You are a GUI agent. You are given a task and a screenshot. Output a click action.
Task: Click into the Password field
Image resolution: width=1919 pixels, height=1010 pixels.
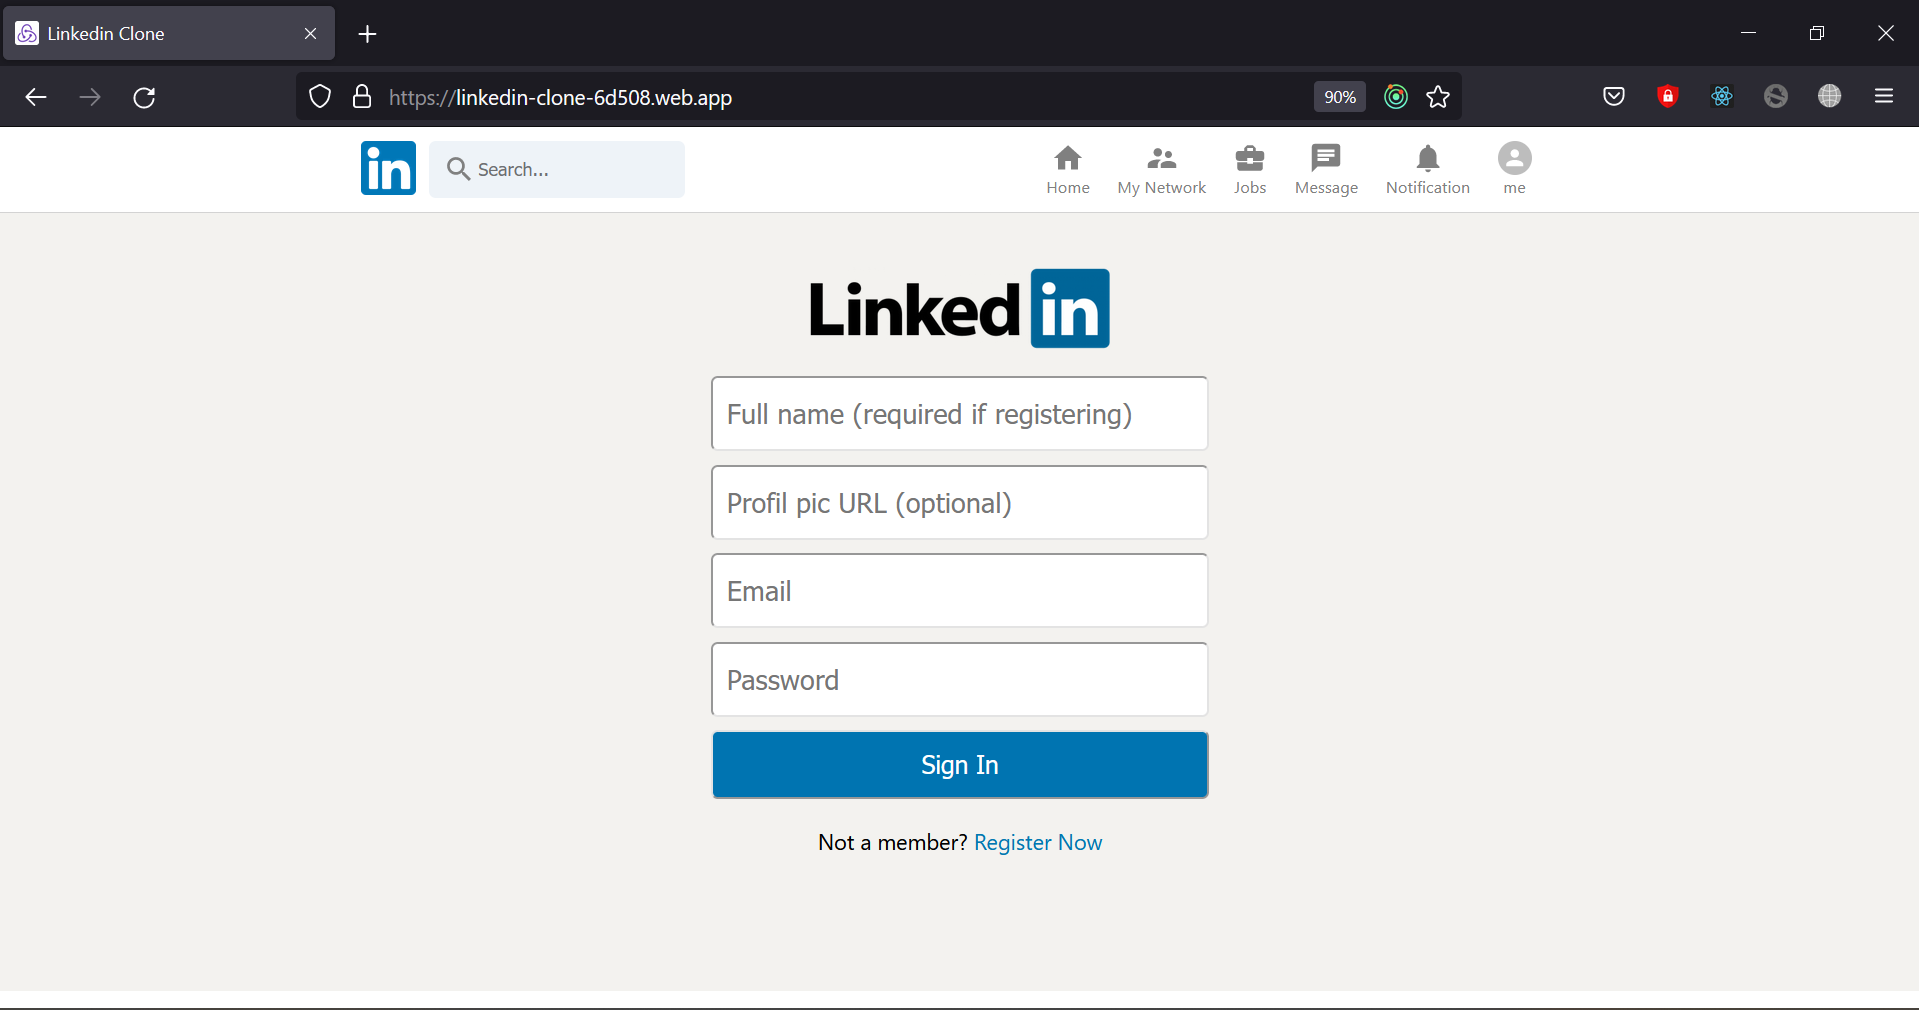coord(959,680)
